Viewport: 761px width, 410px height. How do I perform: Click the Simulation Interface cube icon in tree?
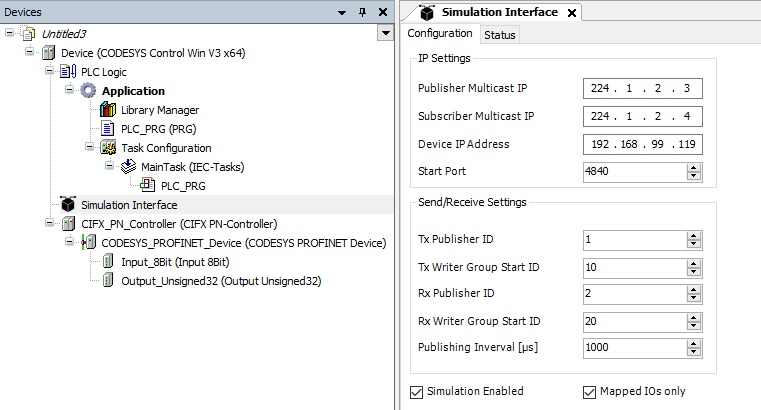68,205
